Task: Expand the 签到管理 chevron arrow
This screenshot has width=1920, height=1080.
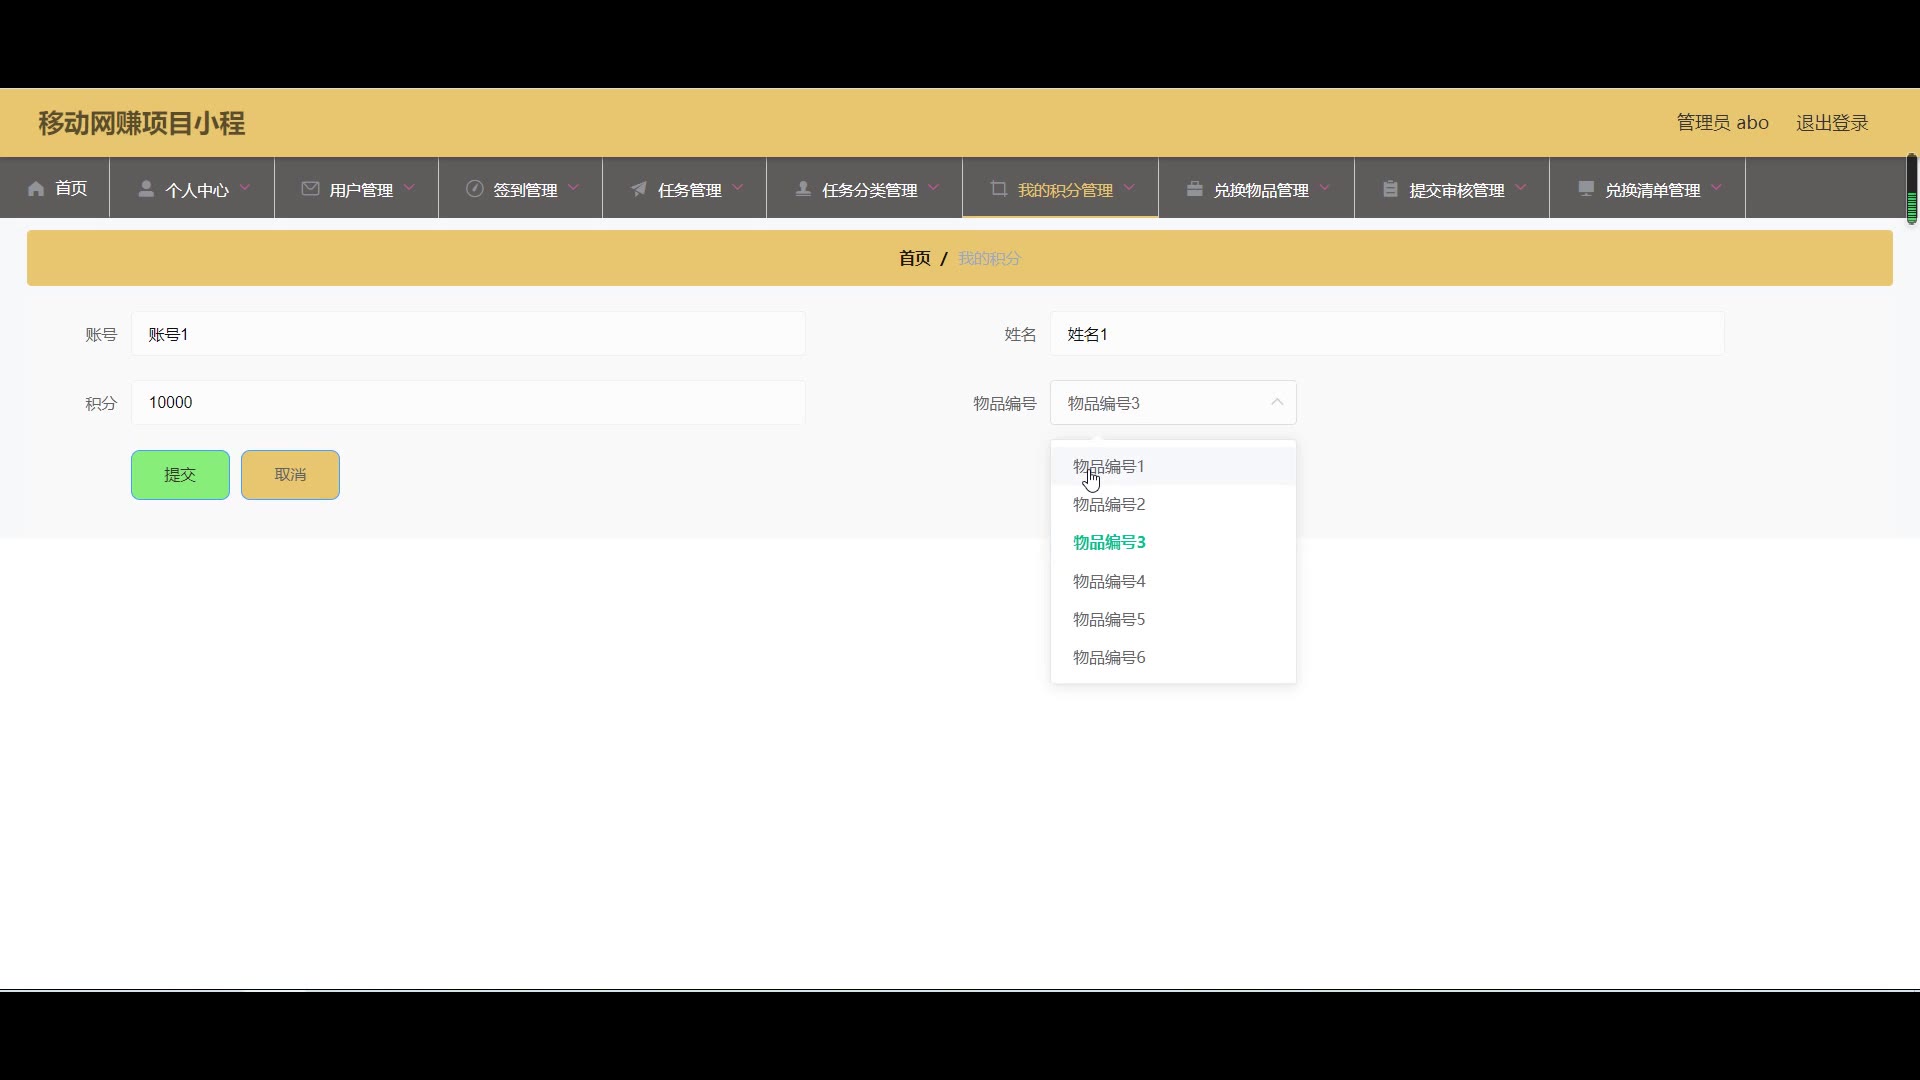Action: [x=573, y=188]
